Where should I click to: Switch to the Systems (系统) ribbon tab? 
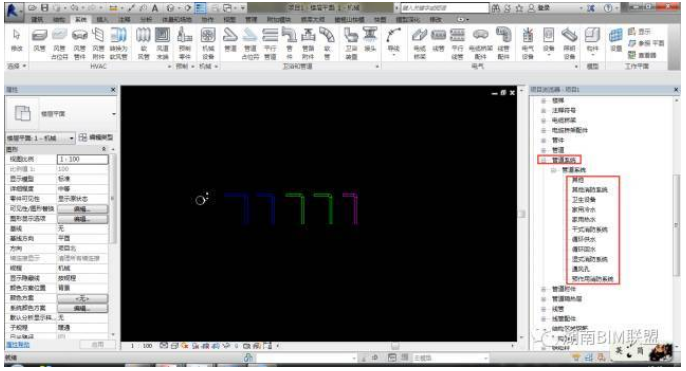tap(81, 20)
